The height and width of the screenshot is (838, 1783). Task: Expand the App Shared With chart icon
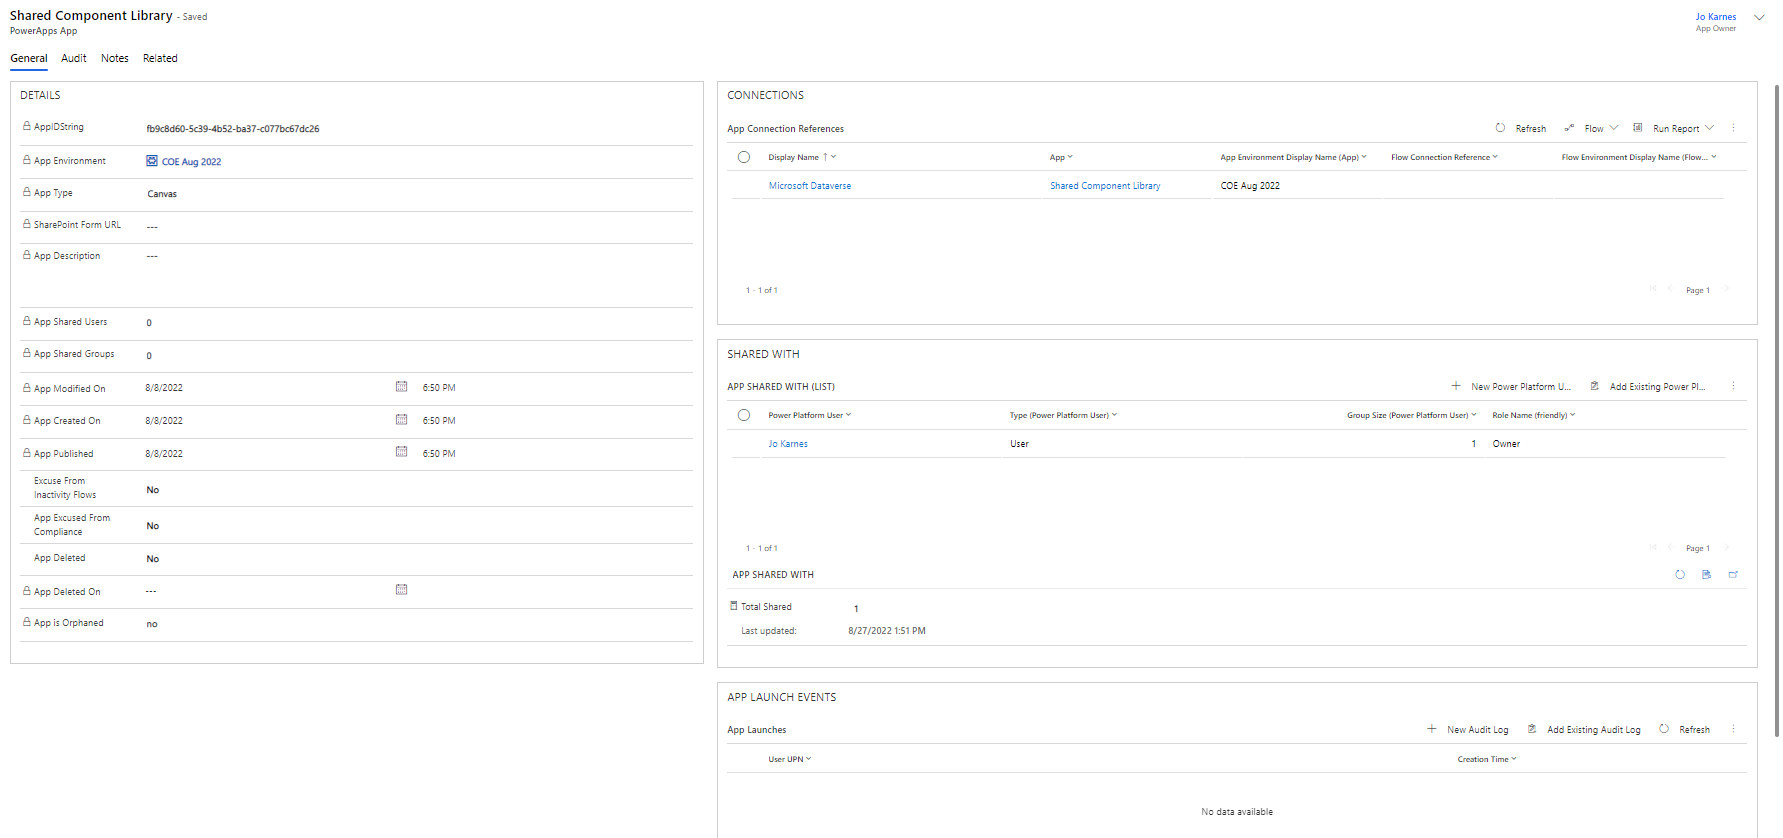pyautogui.click(x=1733, y=575)
